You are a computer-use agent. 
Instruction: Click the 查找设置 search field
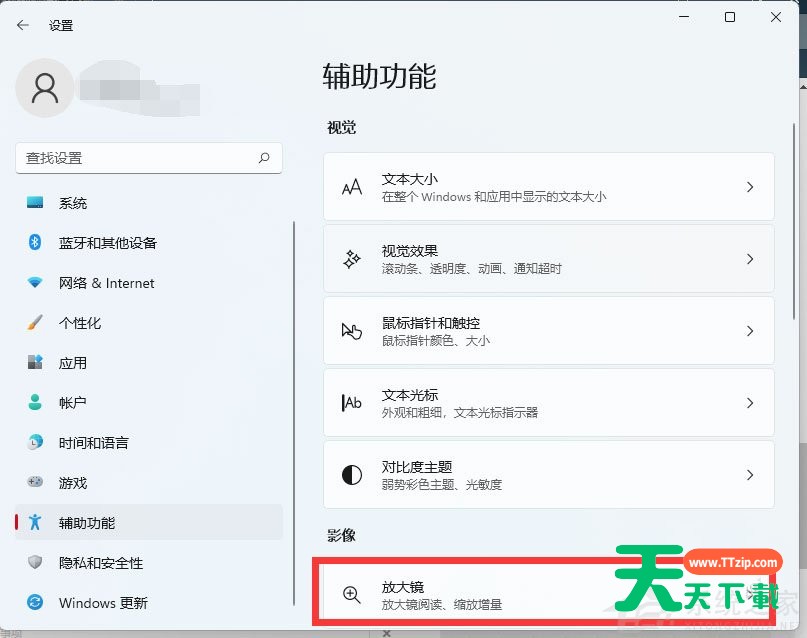(x=130, y=158)
